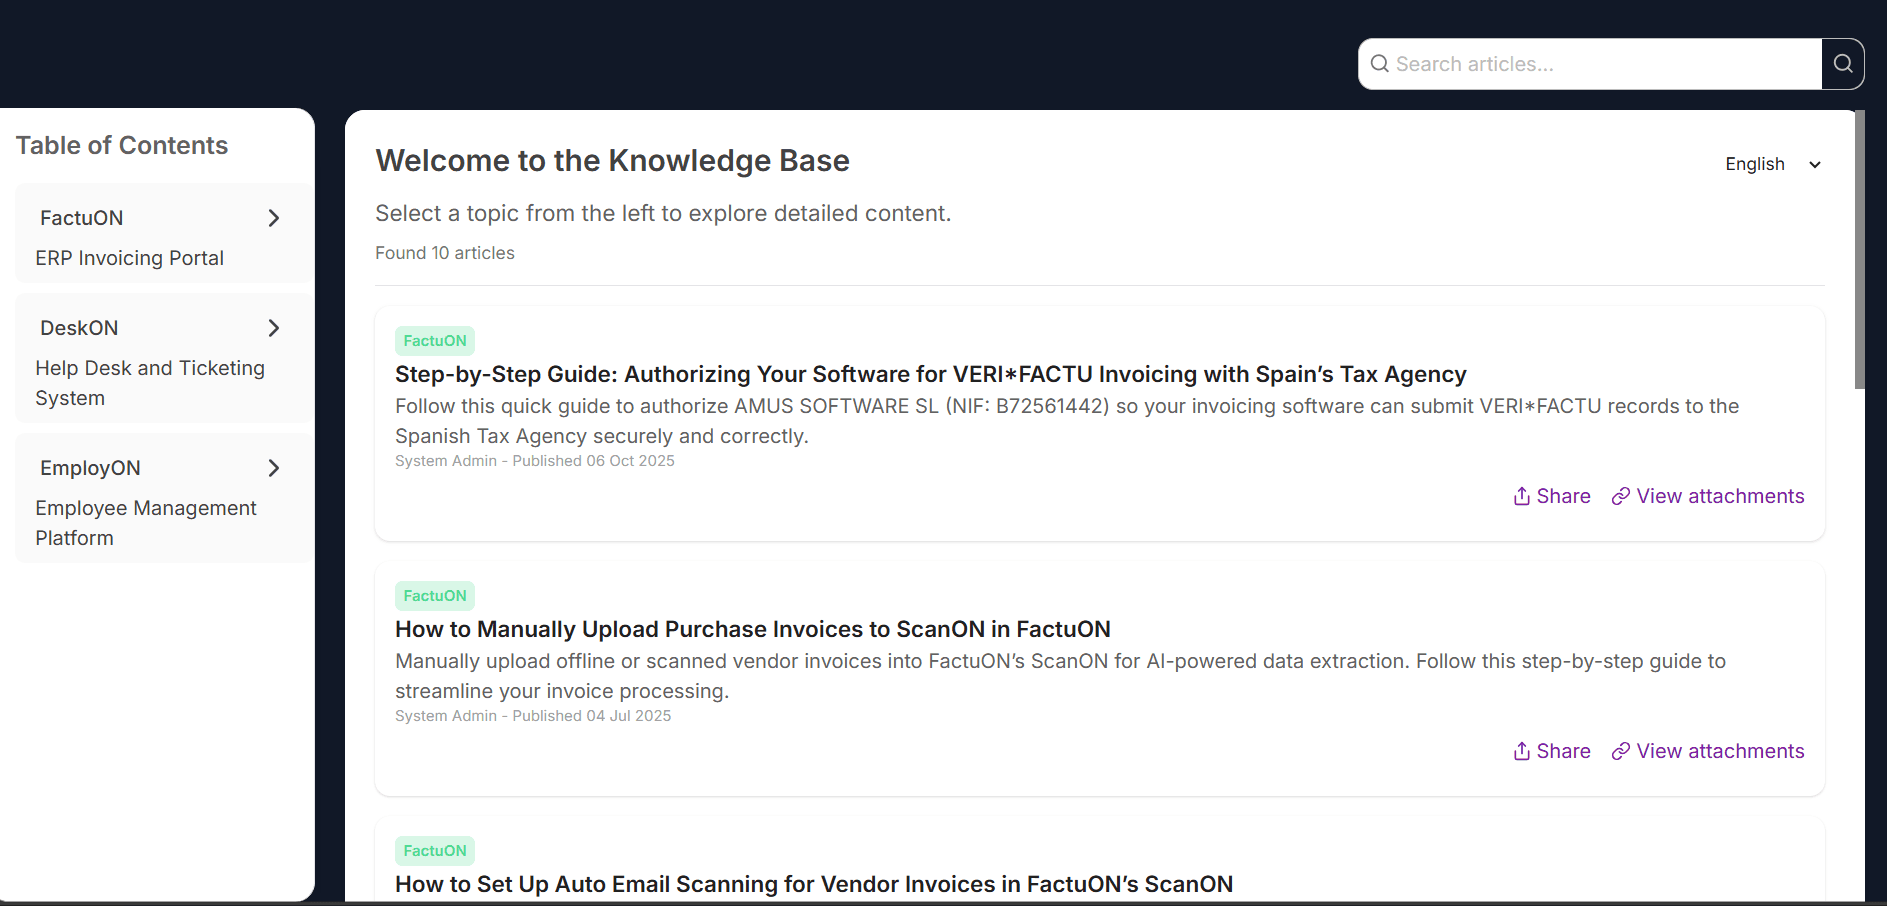Image resolution: width=1887 pixels, height=906 pixels.
Task: Open the English language dropdown
Action: 1773,164
